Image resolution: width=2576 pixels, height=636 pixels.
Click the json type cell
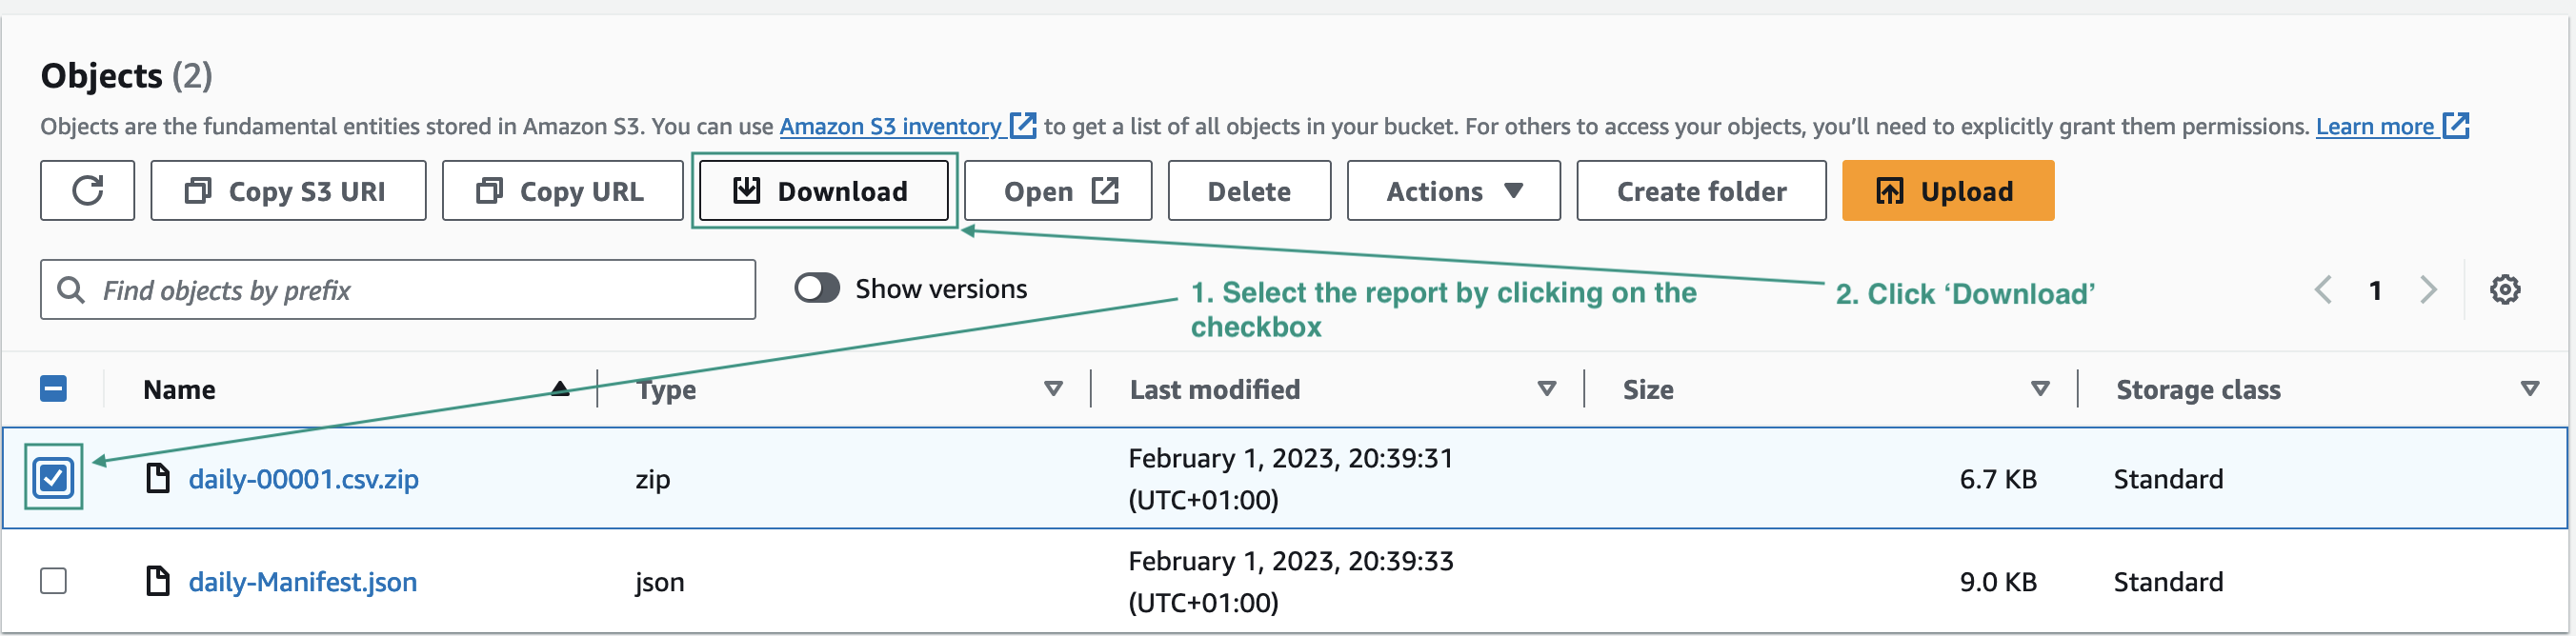660,582
